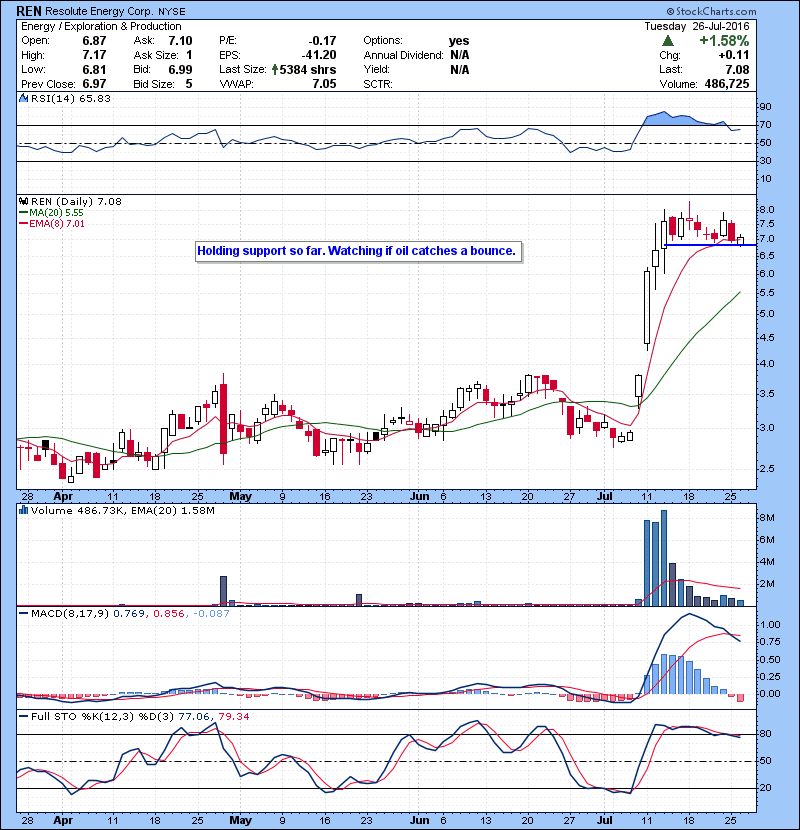The image size is (800, 830).
Task: Click the large red candle in late April
Action: click(223, 419)
